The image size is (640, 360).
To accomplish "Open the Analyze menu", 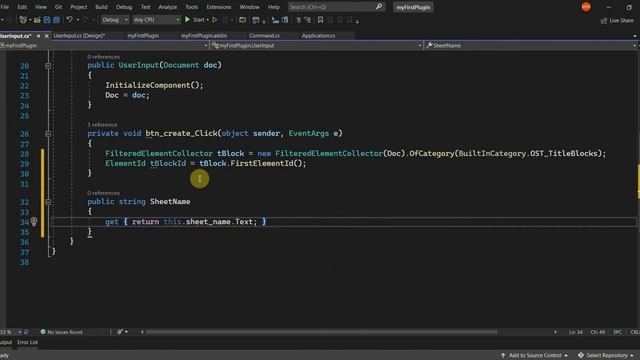I will (167, 7).
